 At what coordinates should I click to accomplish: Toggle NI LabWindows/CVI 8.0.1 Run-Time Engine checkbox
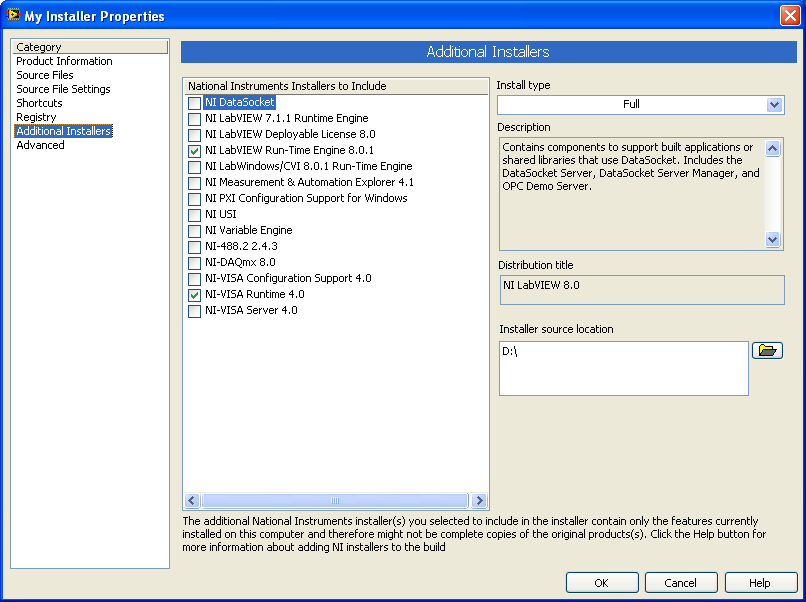pyautogui.click(x=194, y=167)
